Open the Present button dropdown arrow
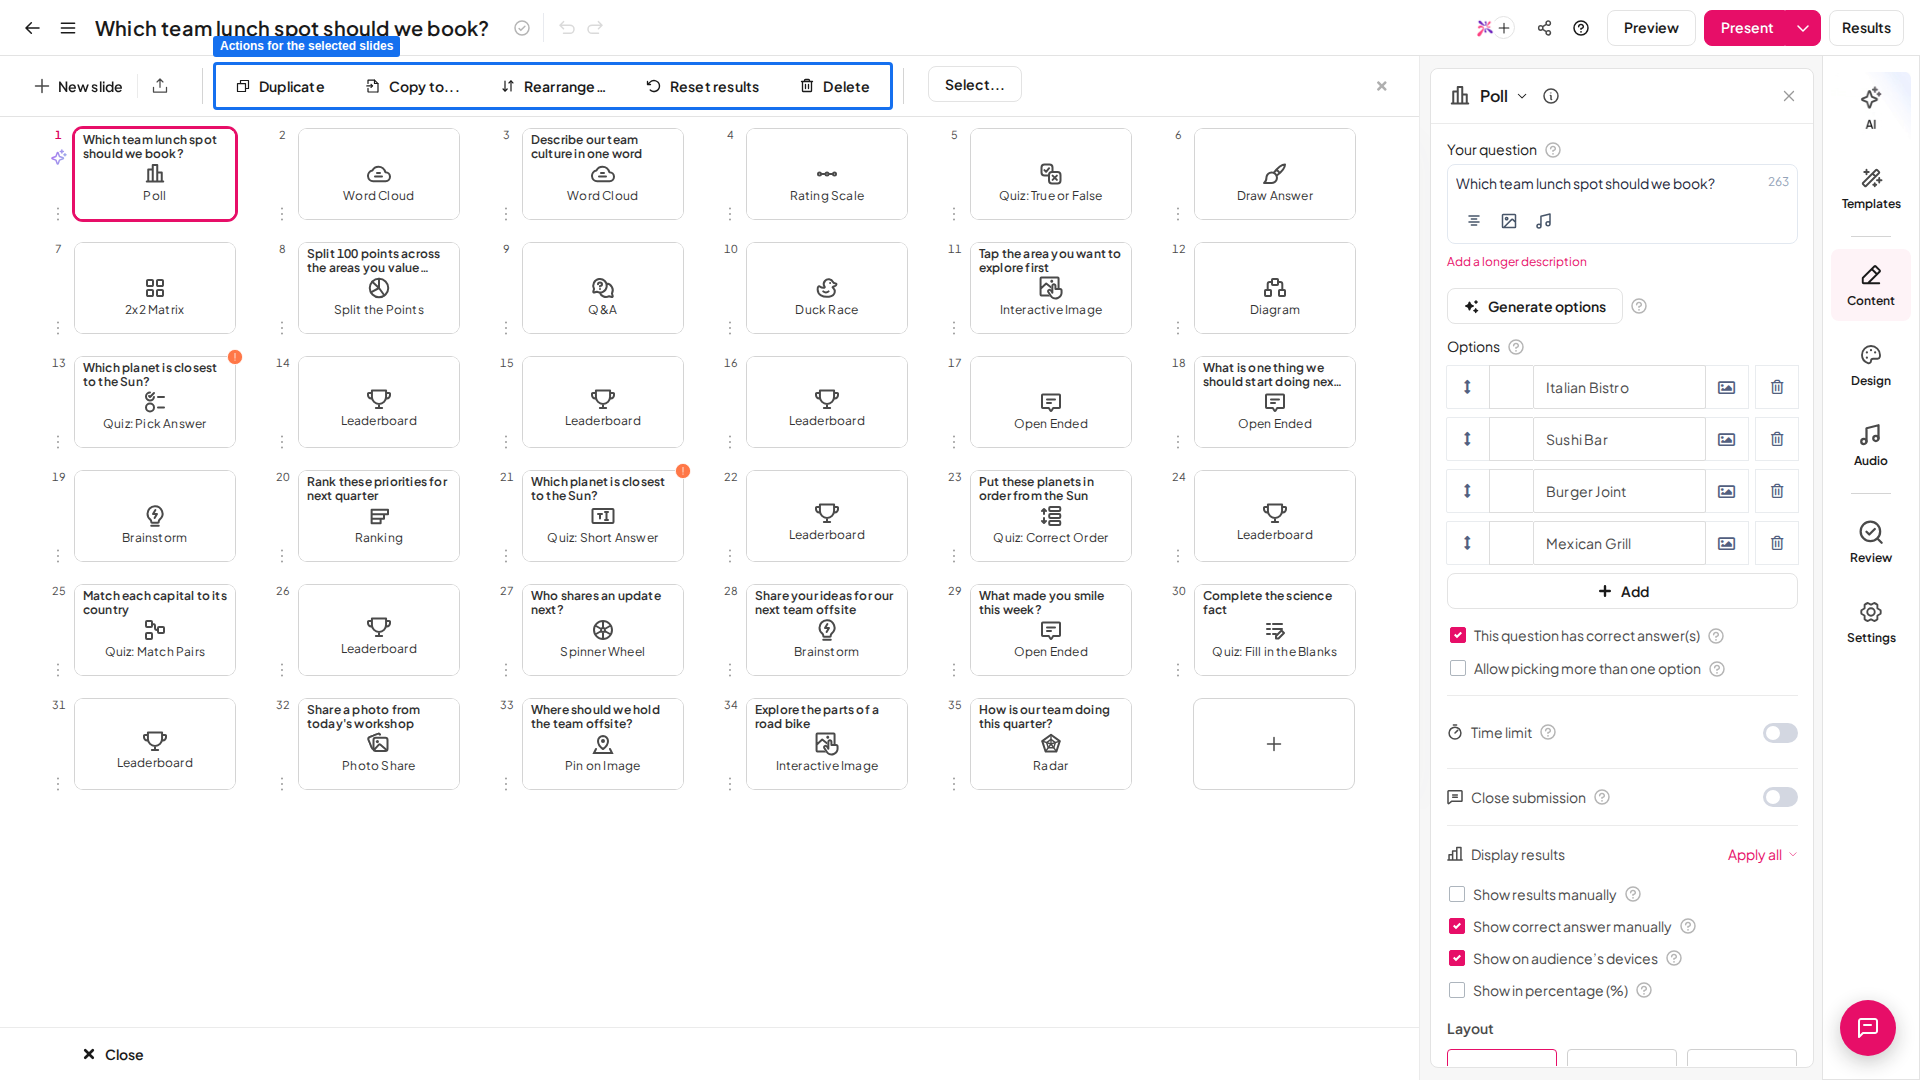 (1803, 28)
